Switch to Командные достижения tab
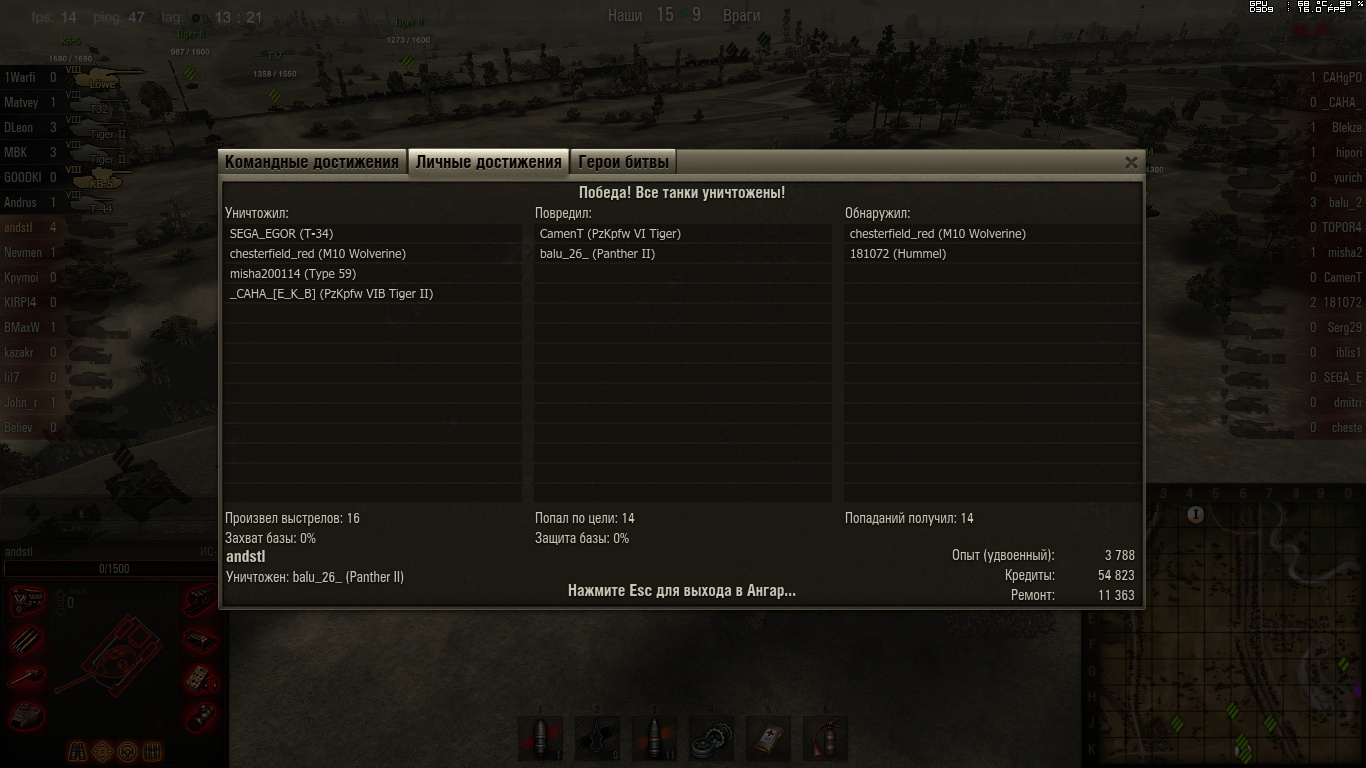 tap(312, 162)
